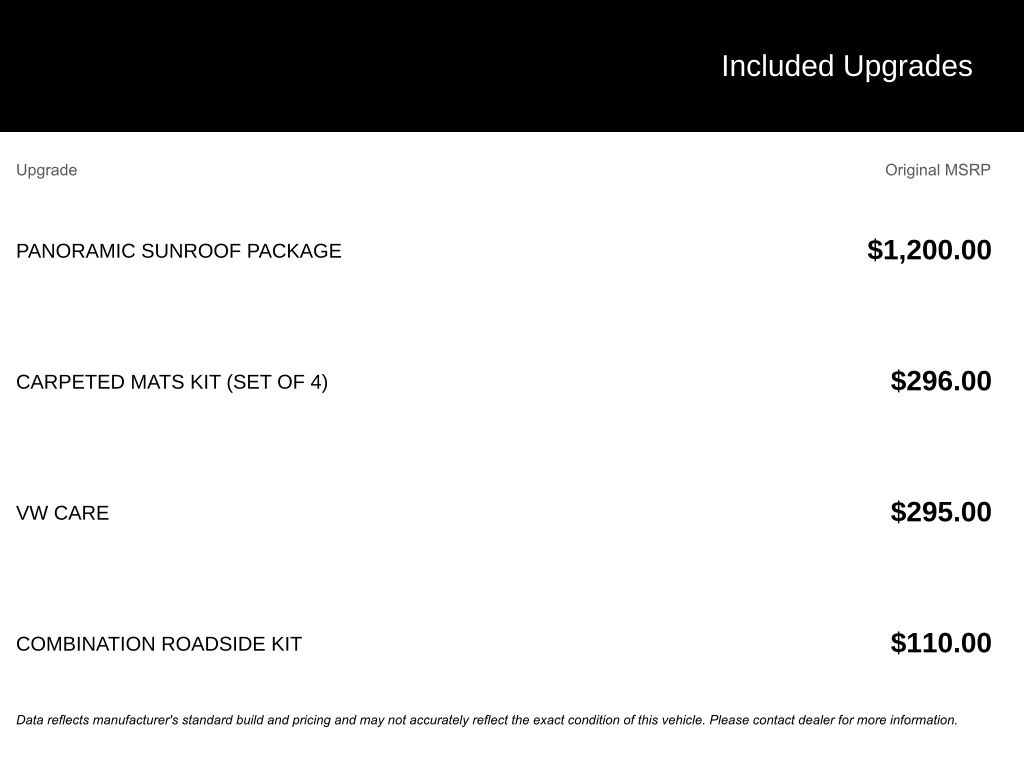Click the word SUNROOF in first row
1024x768 pixels.
(191, 251)
